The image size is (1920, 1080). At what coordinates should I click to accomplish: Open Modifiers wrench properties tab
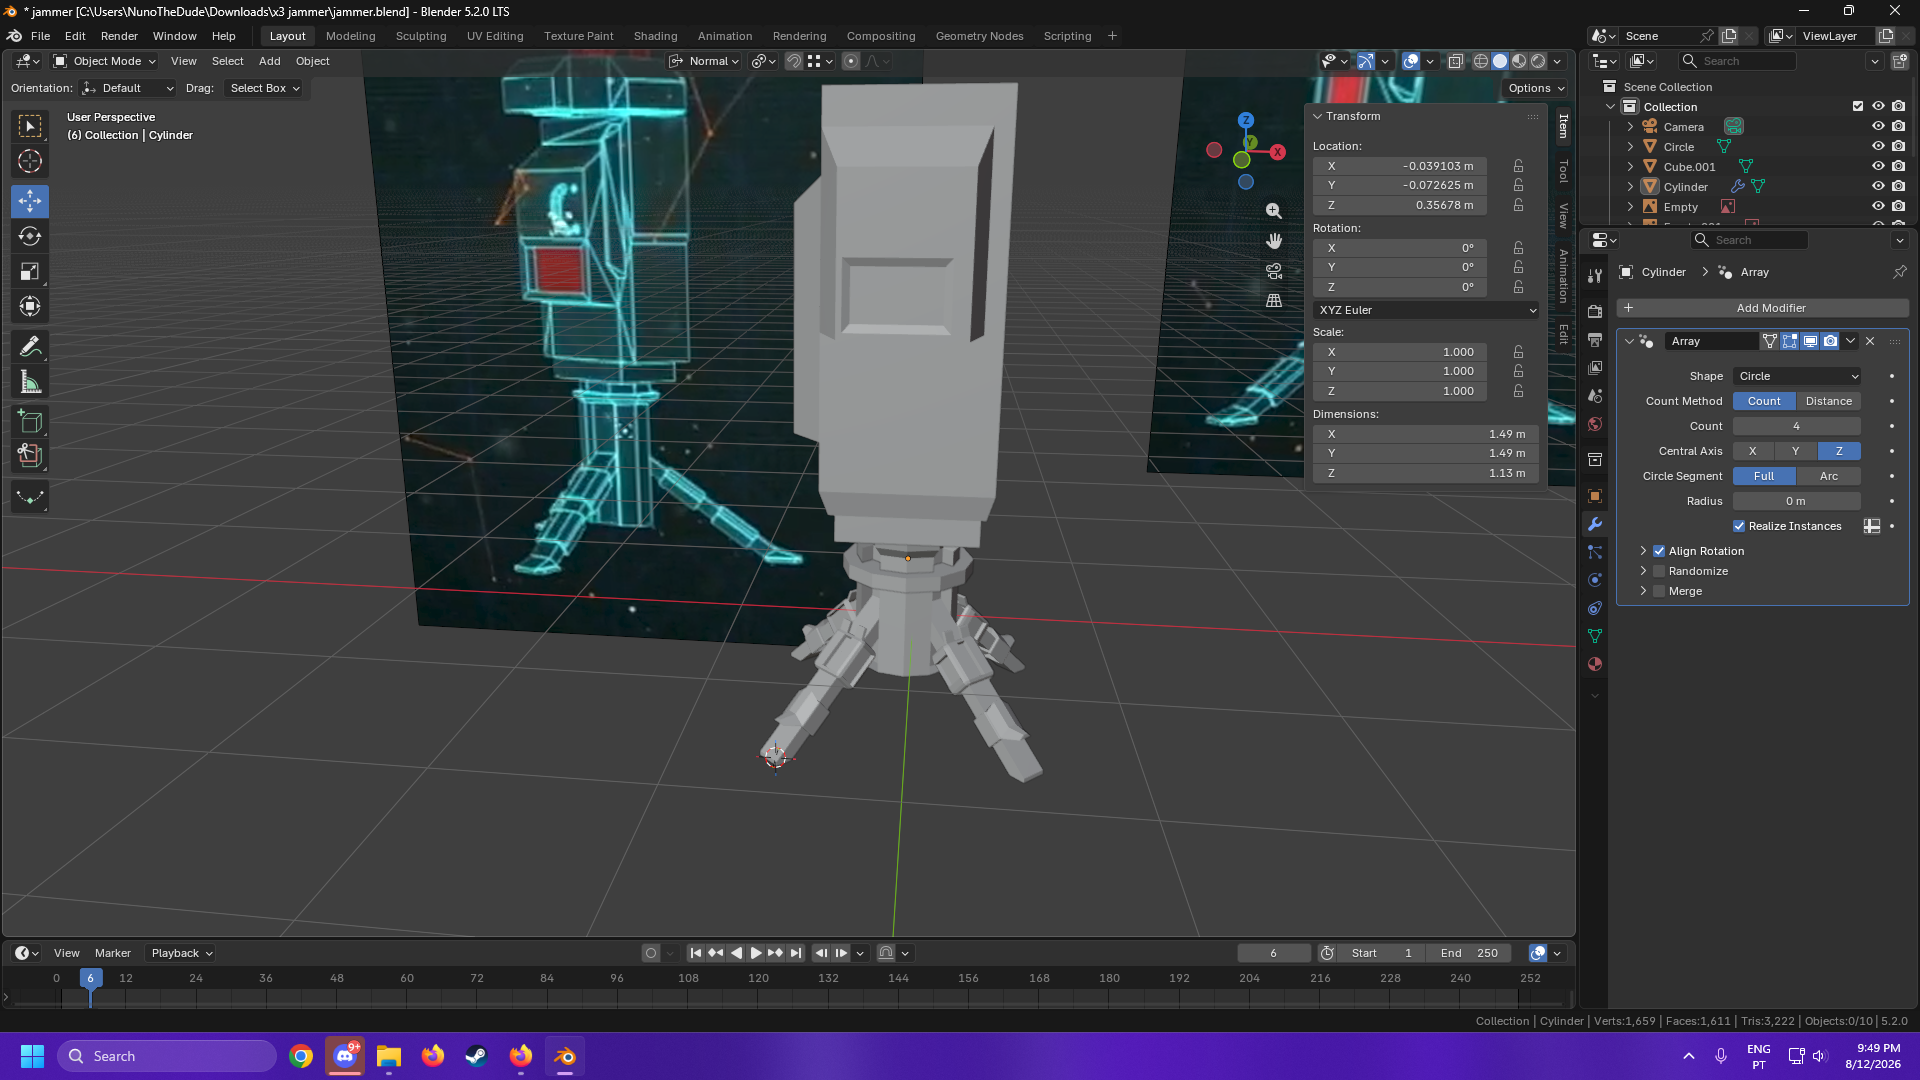point(1595,524)
